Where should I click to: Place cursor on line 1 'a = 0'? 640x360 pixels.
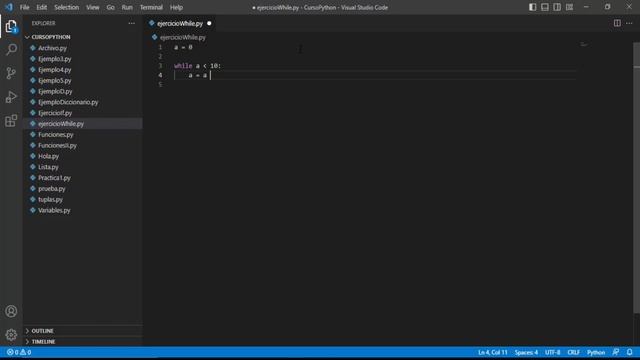[183, 47]
